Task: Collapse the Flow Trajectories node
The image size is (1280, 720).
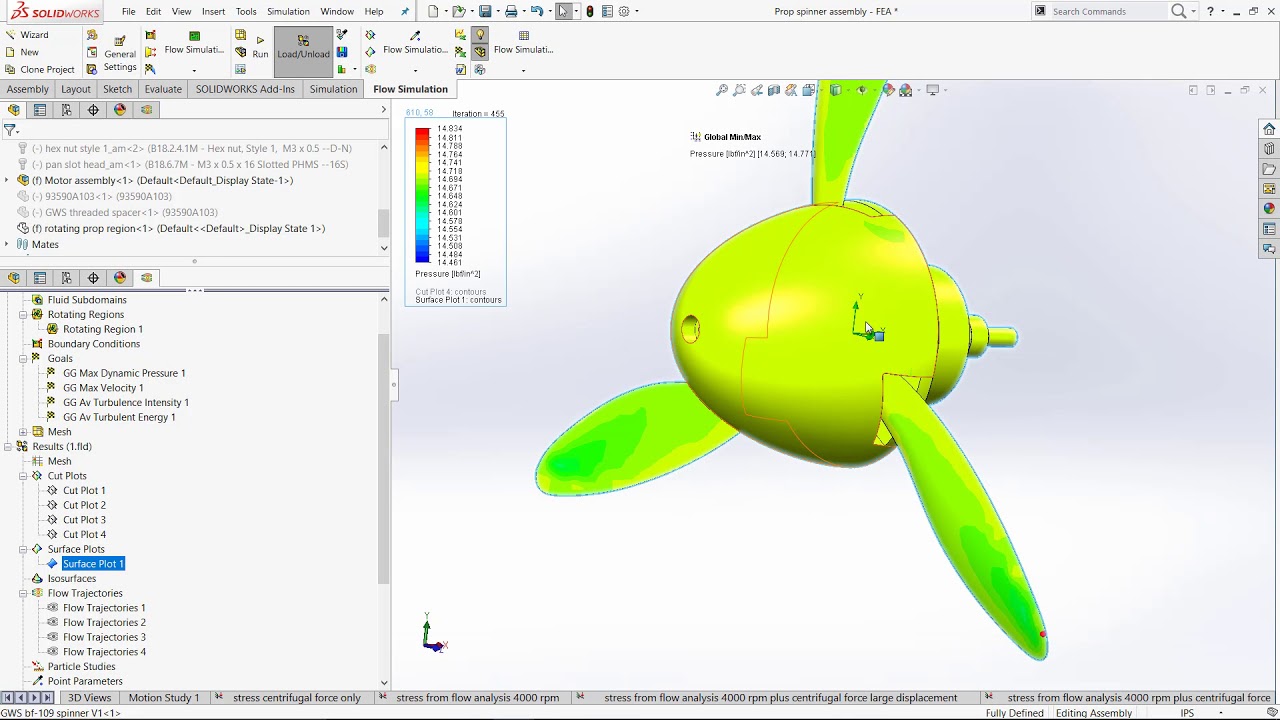Action: [23, 593]
